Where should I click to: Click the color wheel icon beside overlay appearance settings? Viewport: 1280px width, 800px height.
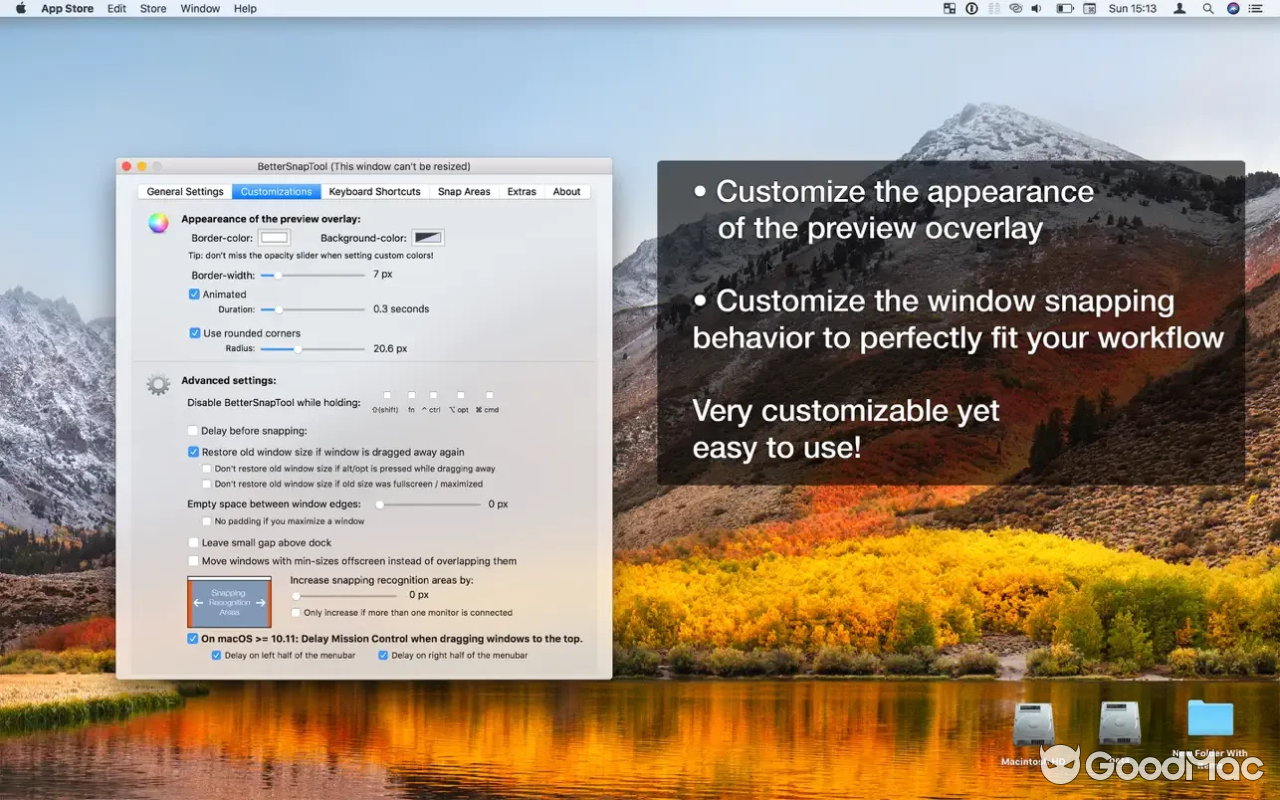point(157,223)
